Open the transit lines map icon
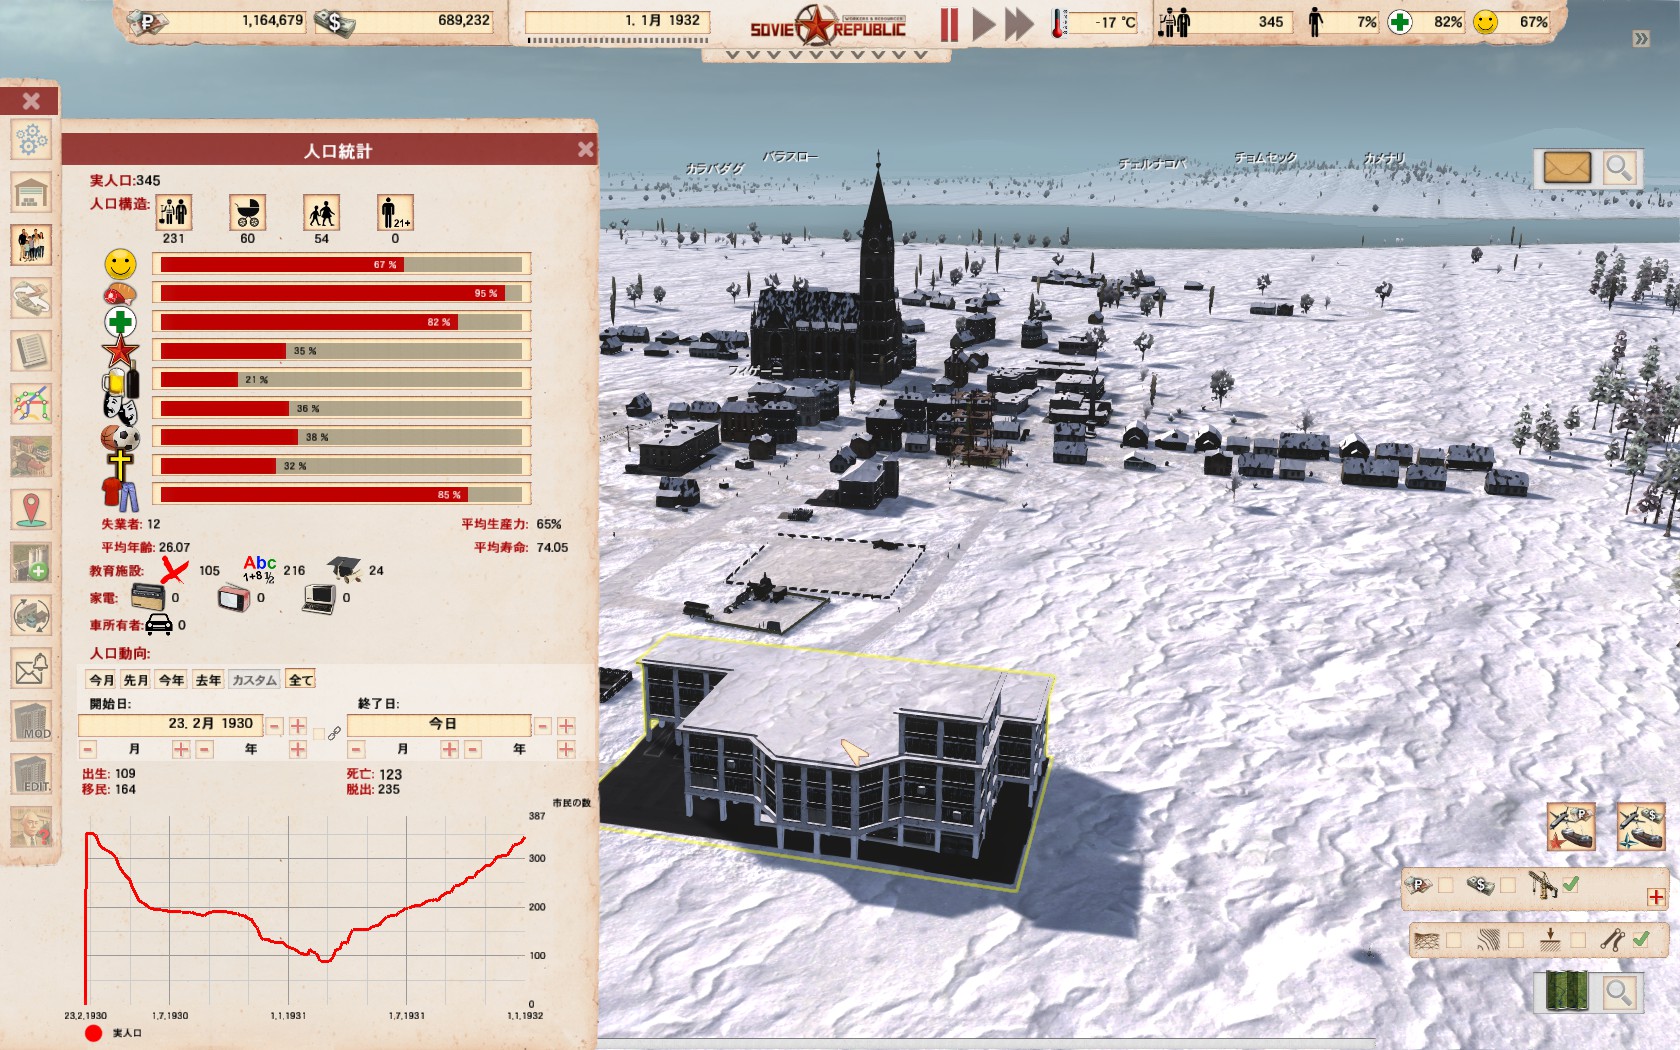1680x1050 pixels. pyautogui.click(x=31, y=404)
